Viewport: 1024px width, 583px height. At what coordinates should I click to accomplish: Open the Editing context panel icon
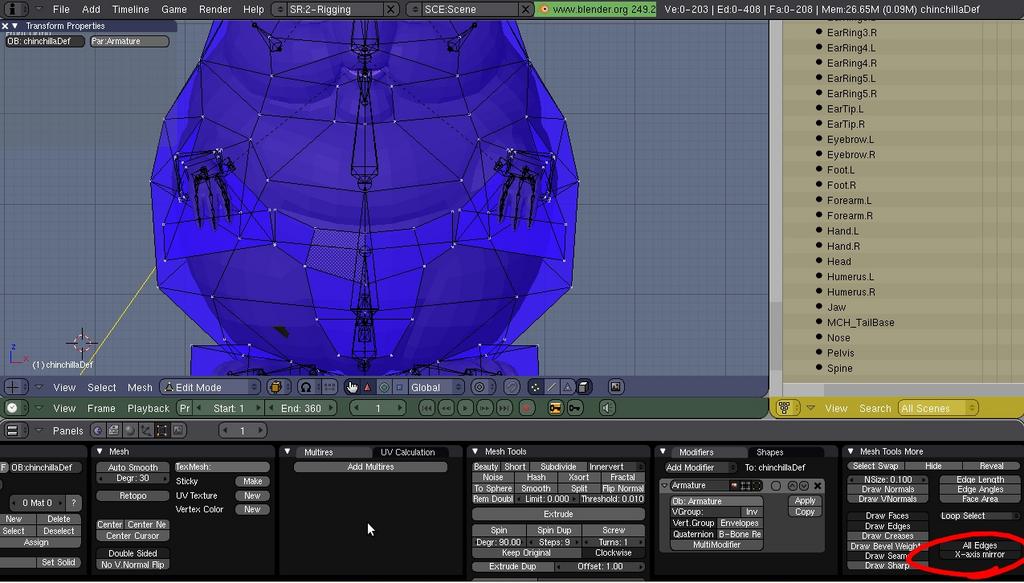161,430
